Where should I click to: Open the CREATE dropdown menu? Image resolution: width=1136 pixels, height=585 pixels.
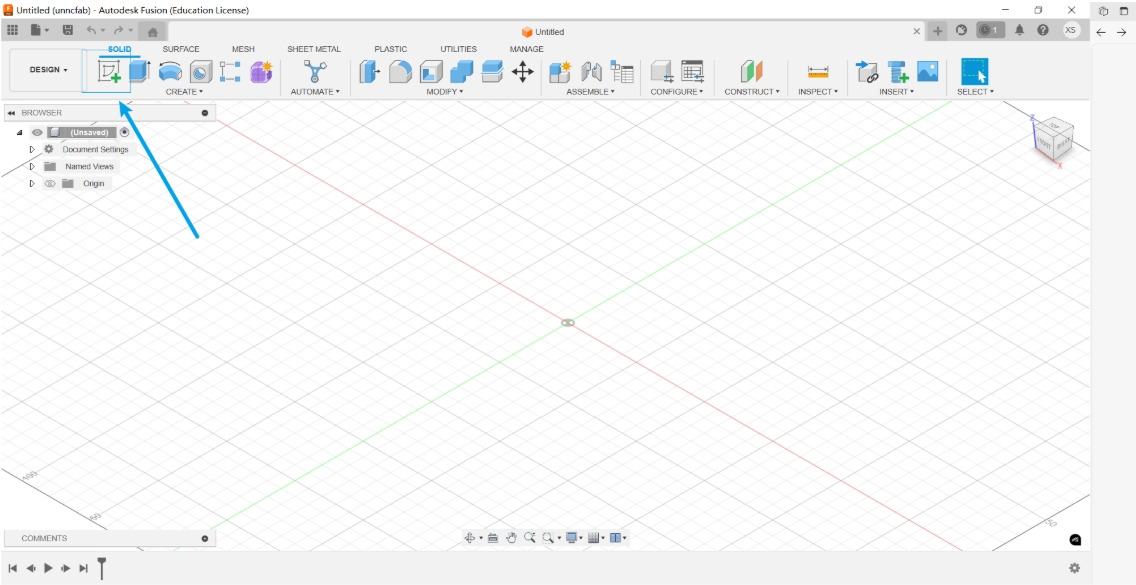pyautogui.click(x=184, y=92)
